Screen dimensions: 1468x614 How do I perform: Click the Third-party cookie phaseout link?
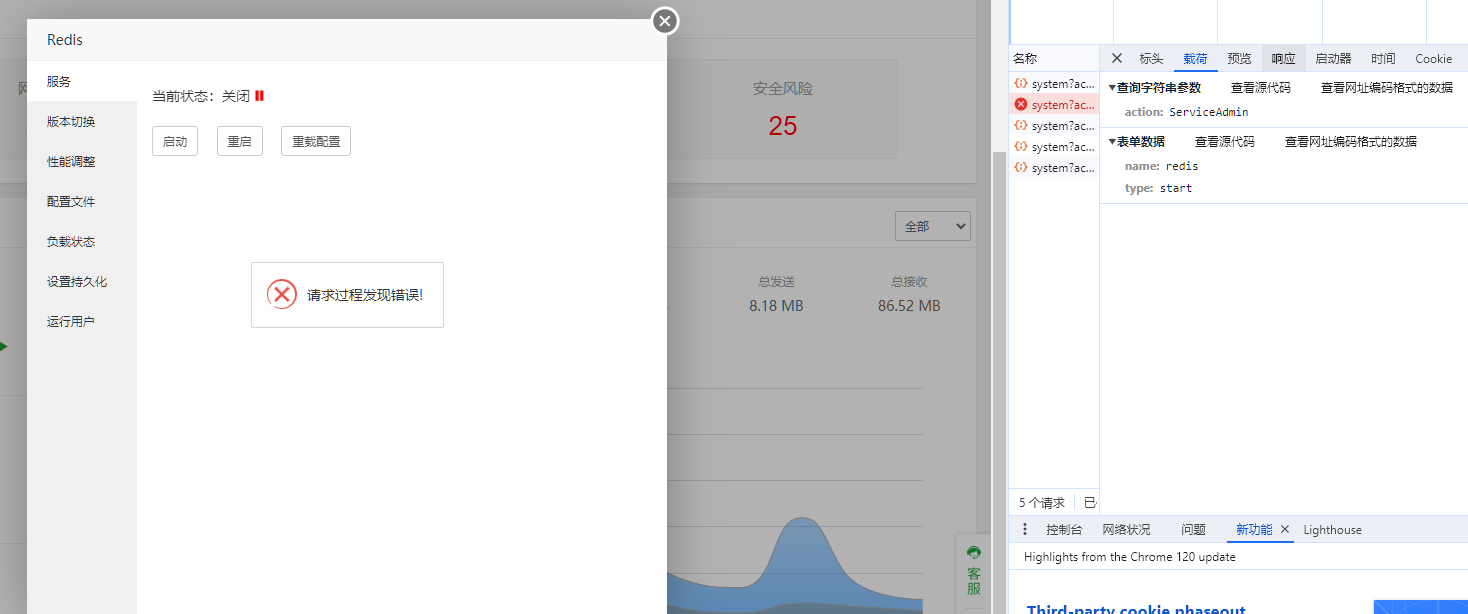pyautogui.click(x=1136, y=608)
